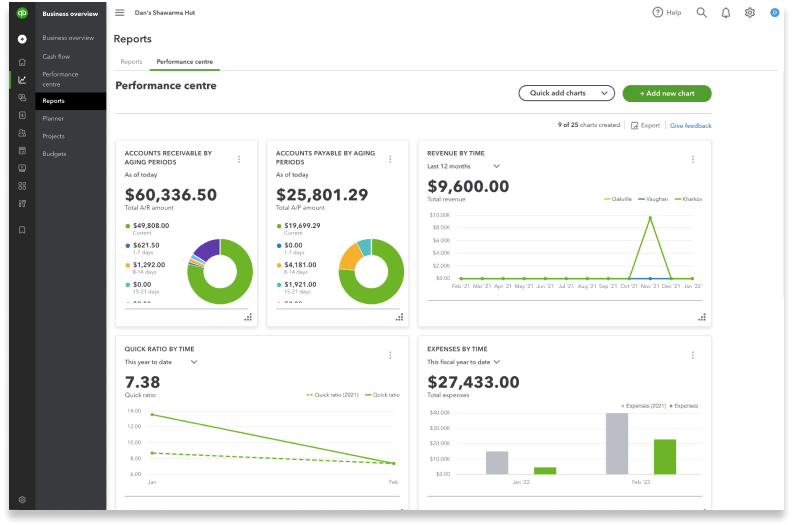Click Expenses (2021) legend entry

pos(643,406)
